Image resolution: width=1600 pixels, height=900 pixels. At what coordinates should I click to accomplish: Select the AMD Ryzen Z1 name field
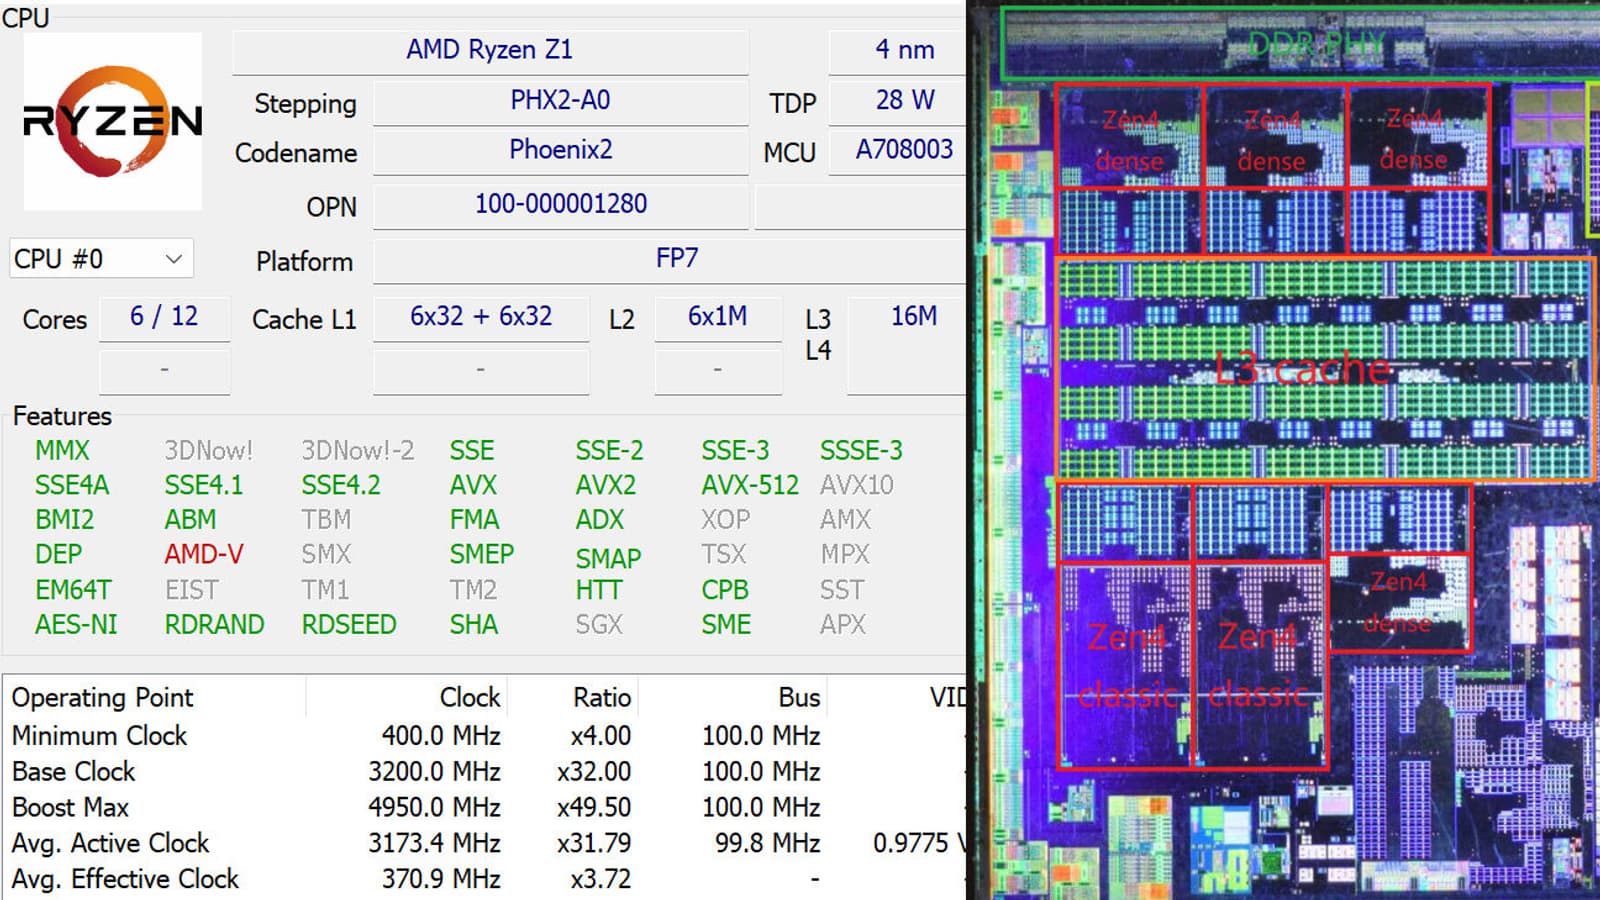(x=490, y=50)
